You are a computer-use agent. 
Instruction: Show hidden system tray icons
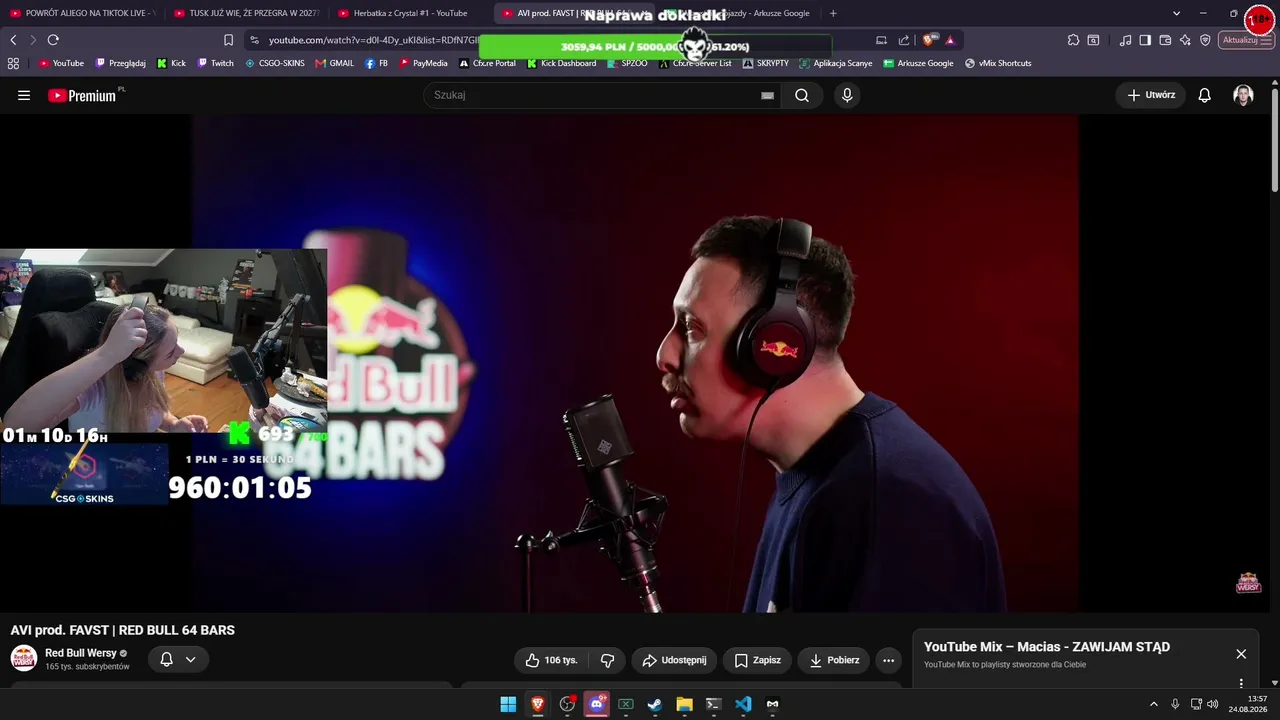(x=1153, y=704)
